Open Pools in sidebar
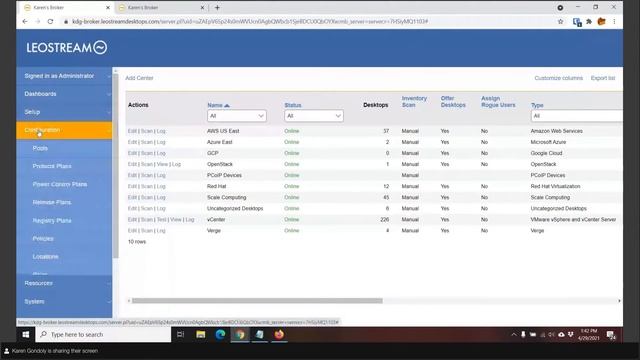 (40, 148)
